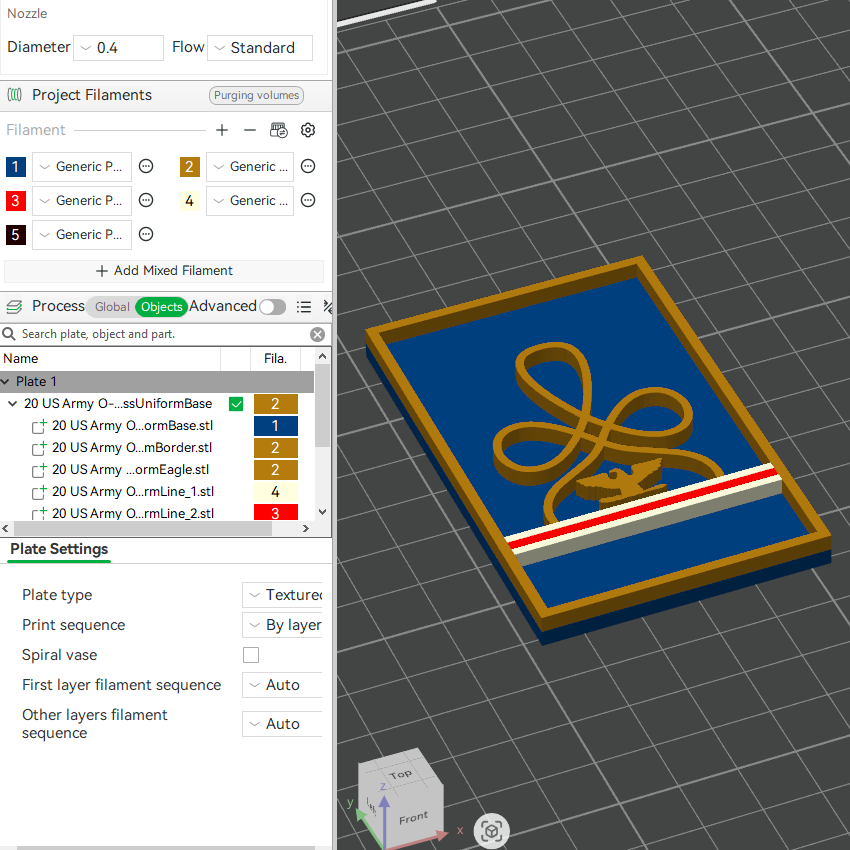Open options for filament 2

(x=308, y=166)
